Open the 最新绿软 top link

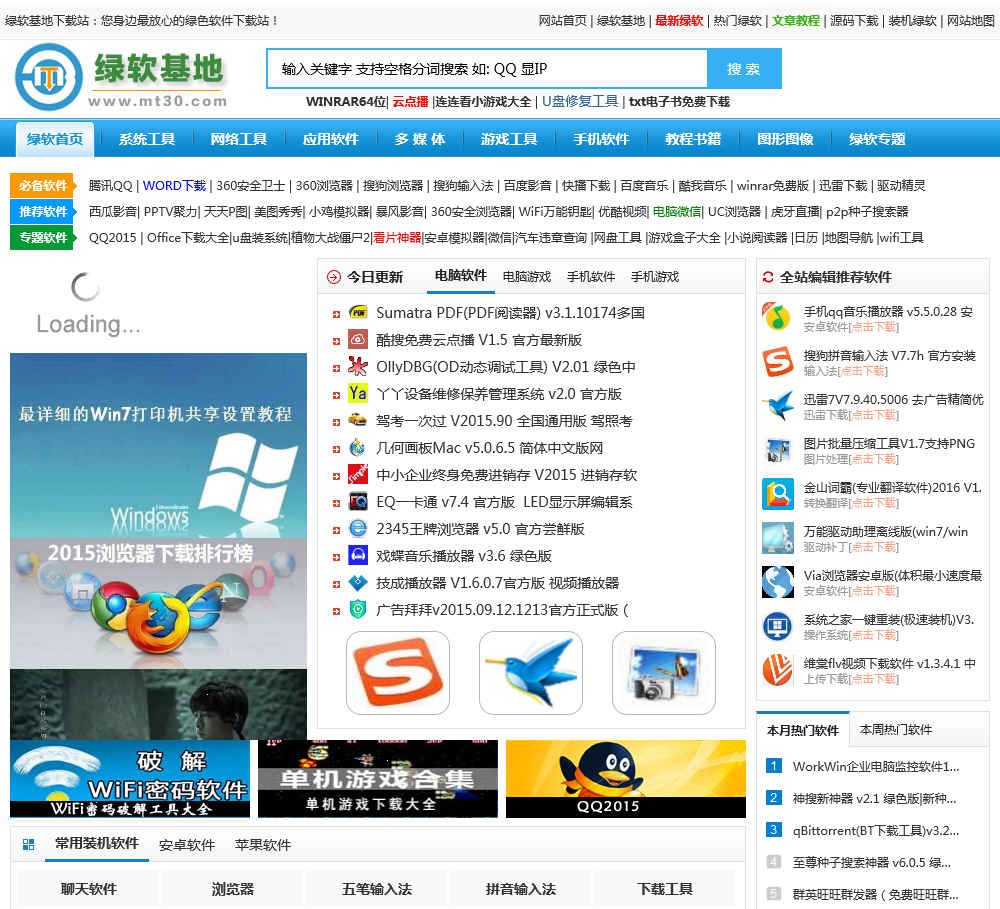679,20
